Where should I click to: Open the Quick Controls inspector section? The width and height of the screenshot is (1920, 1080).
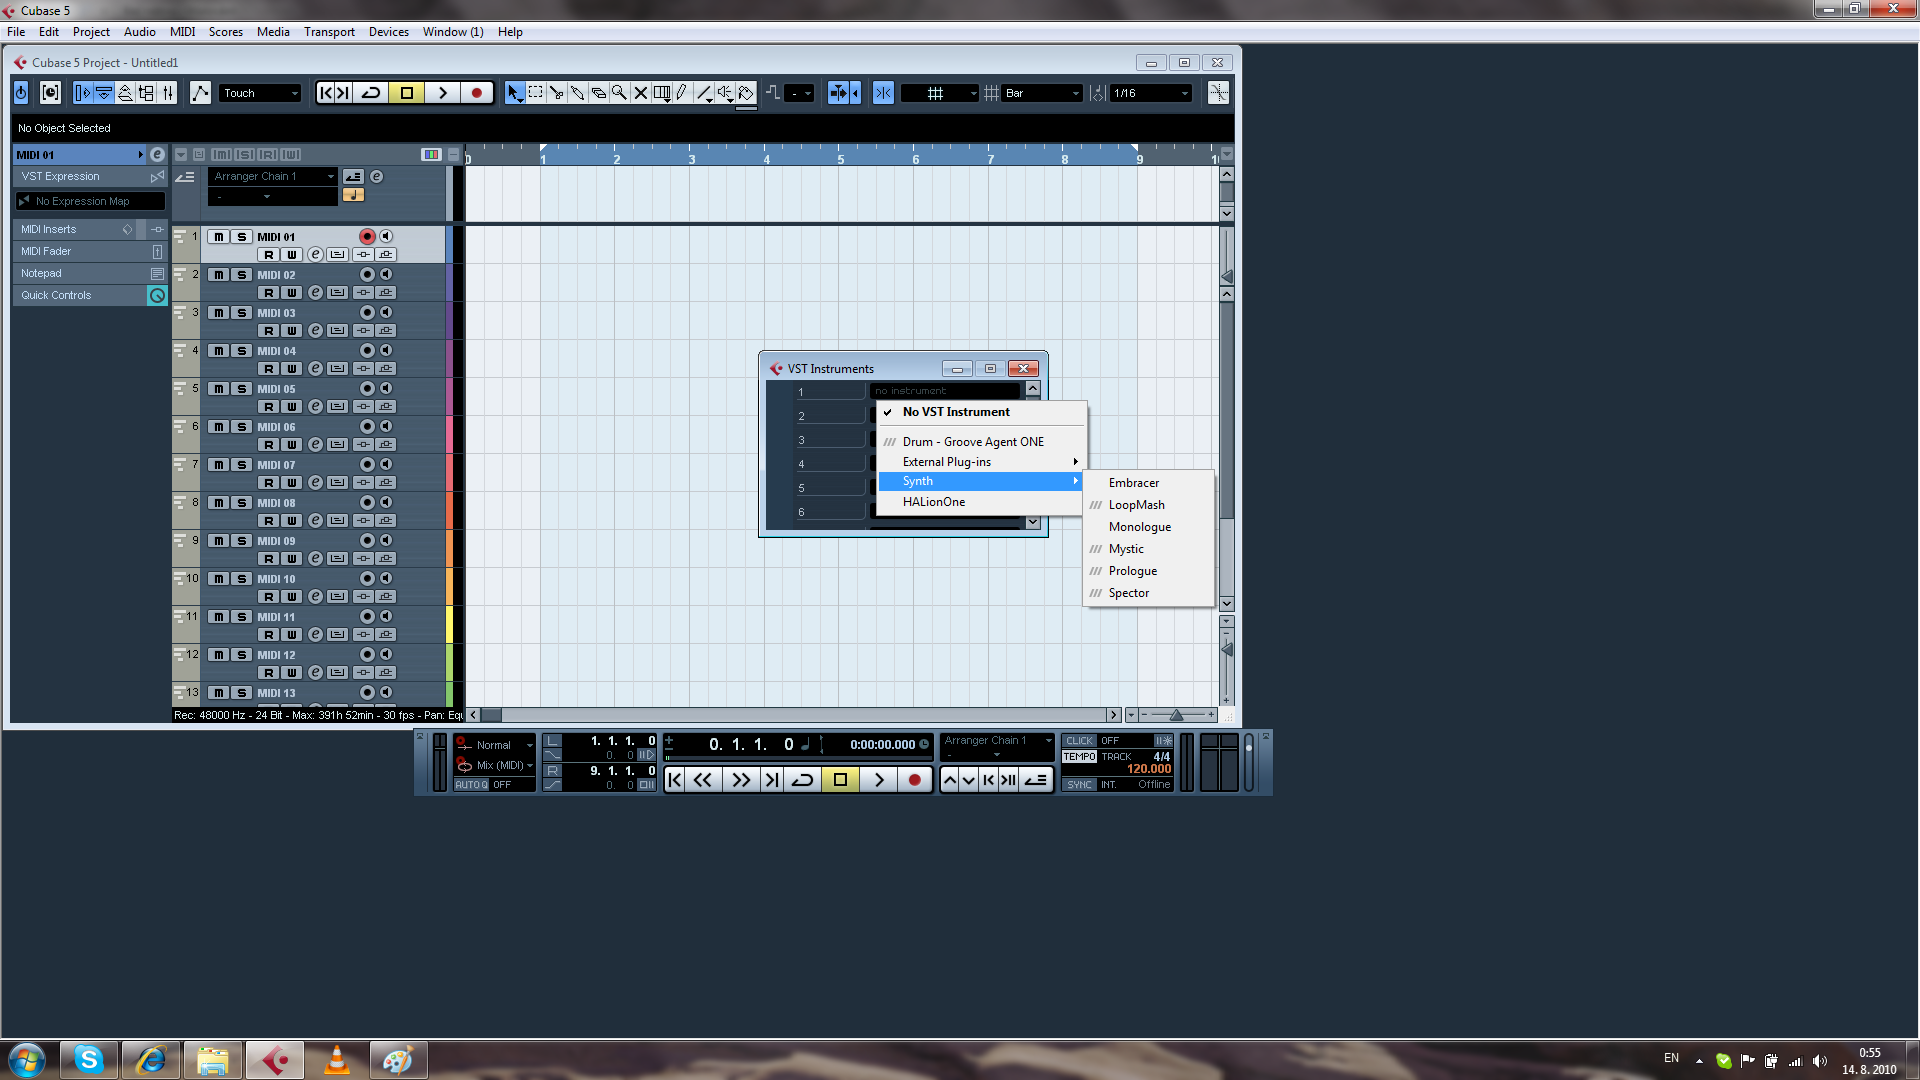[x=56, y=295]
